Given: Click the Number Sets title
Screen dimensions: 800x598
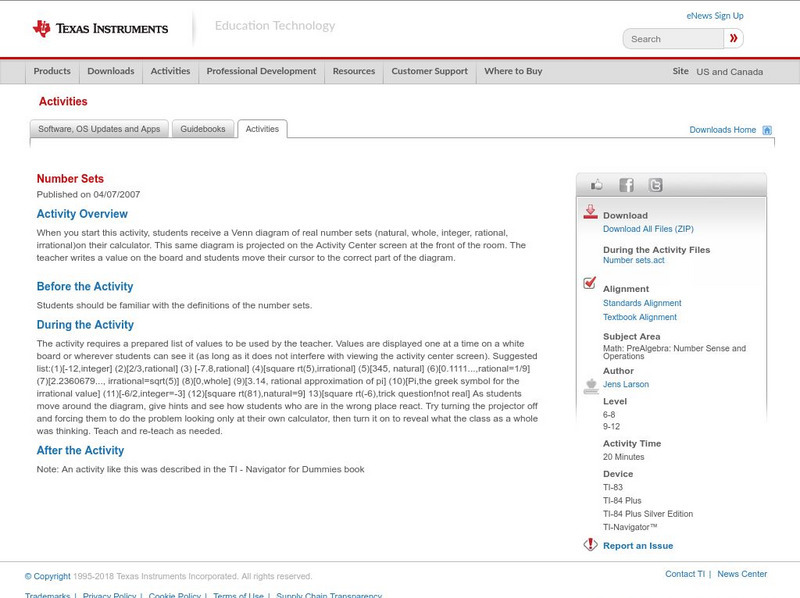Looking at the screenshot, I should (x=70, y=179).
